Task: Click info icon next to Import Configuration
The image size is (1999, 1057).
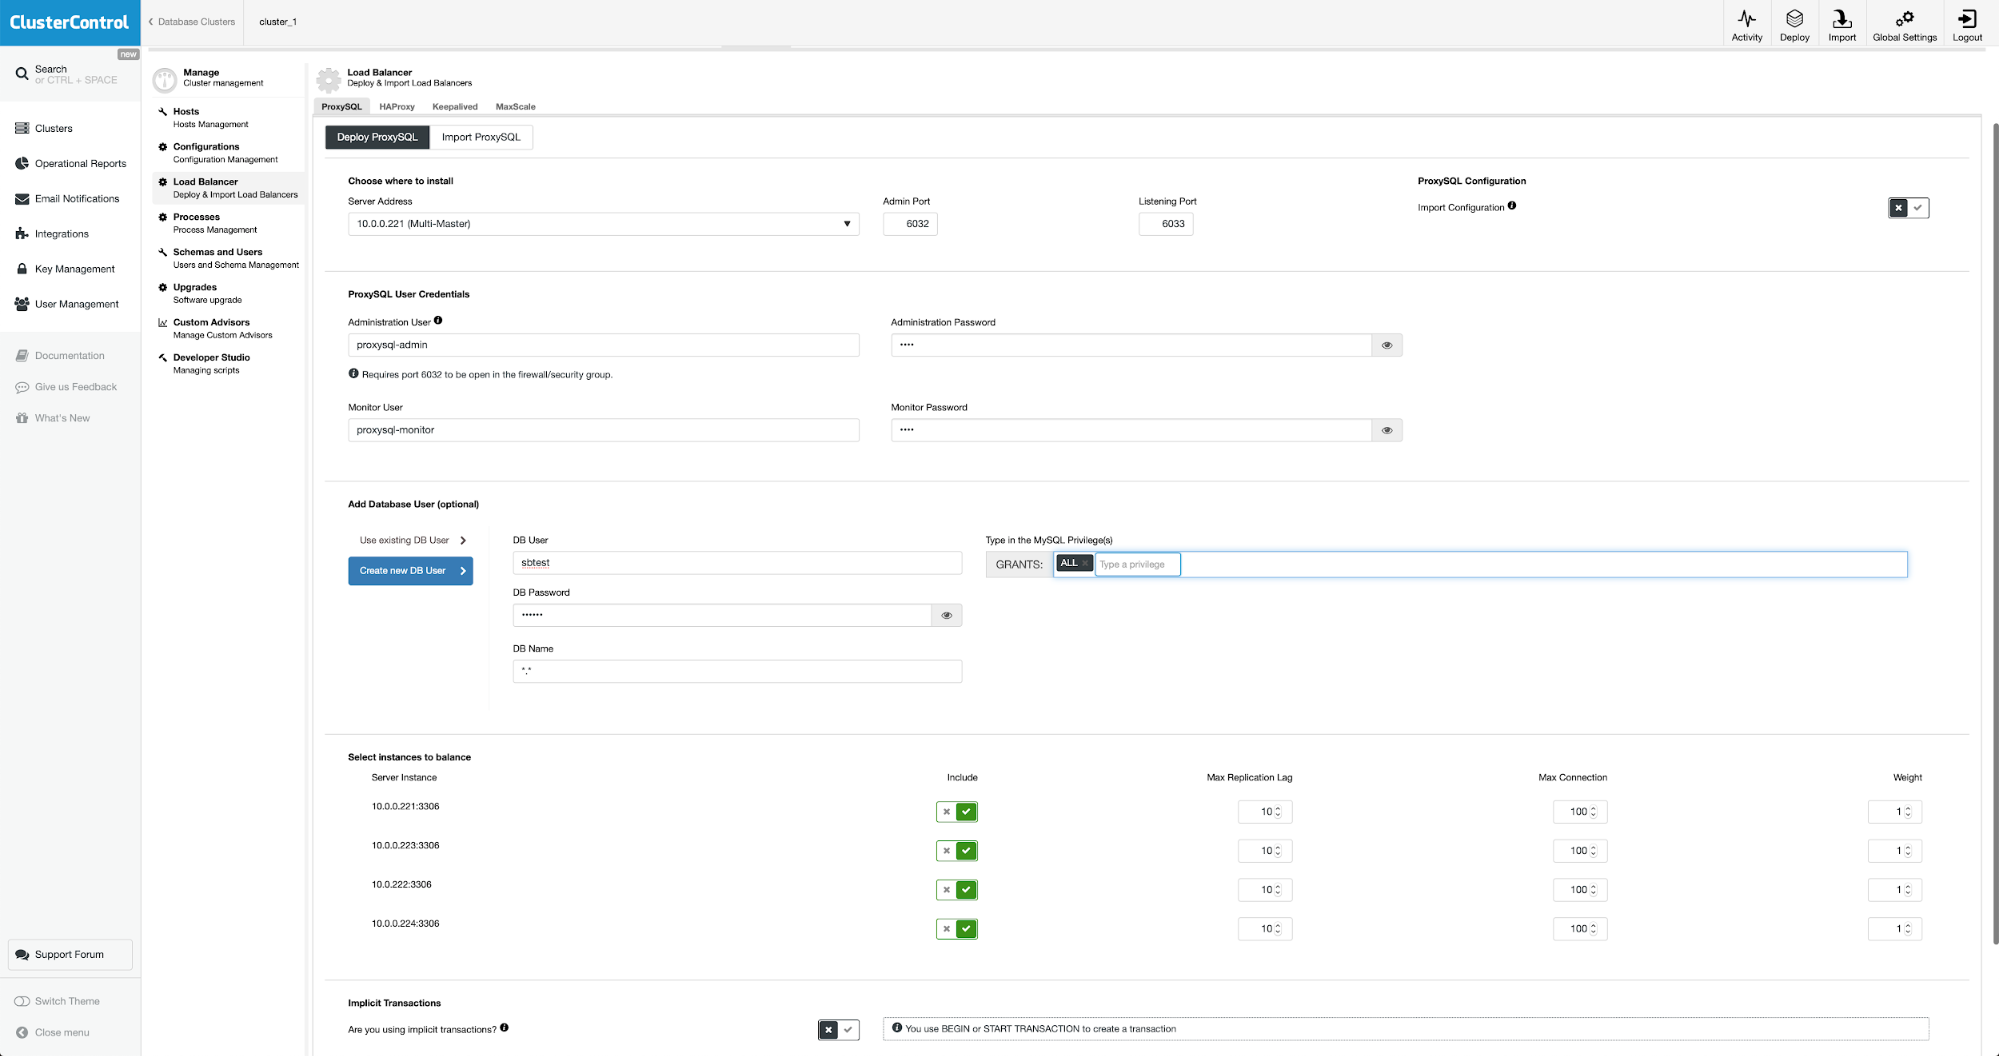Action: click(x=1512, y=206)
